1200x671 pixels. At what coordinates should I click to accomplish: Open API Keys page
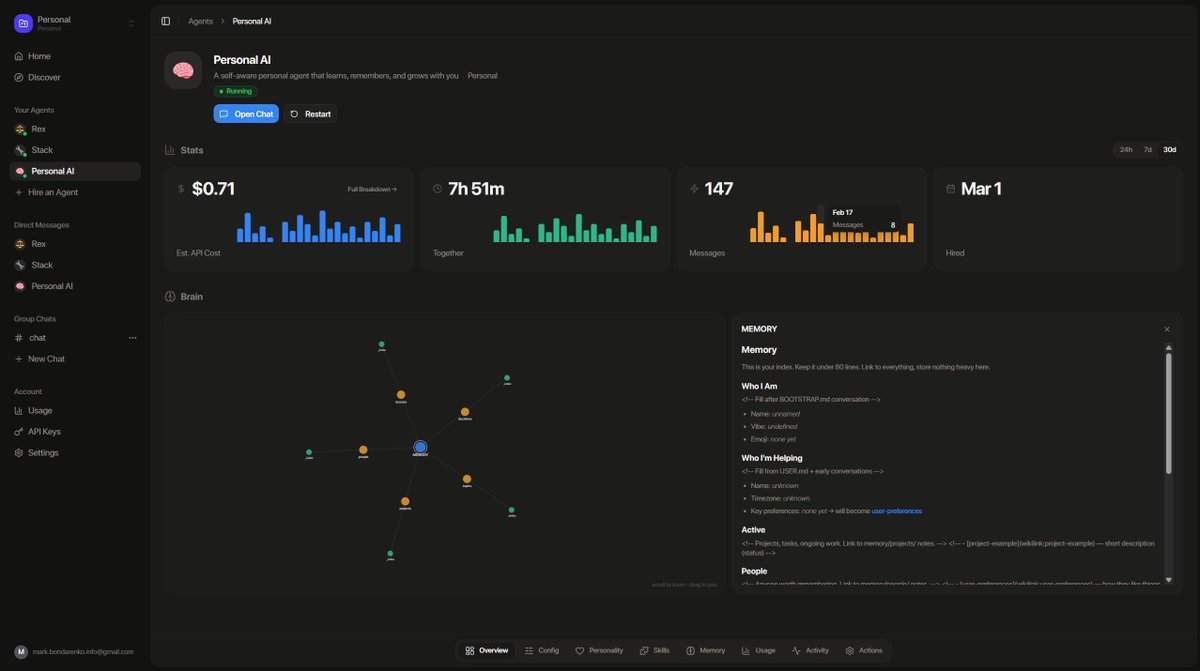(74, 432)
